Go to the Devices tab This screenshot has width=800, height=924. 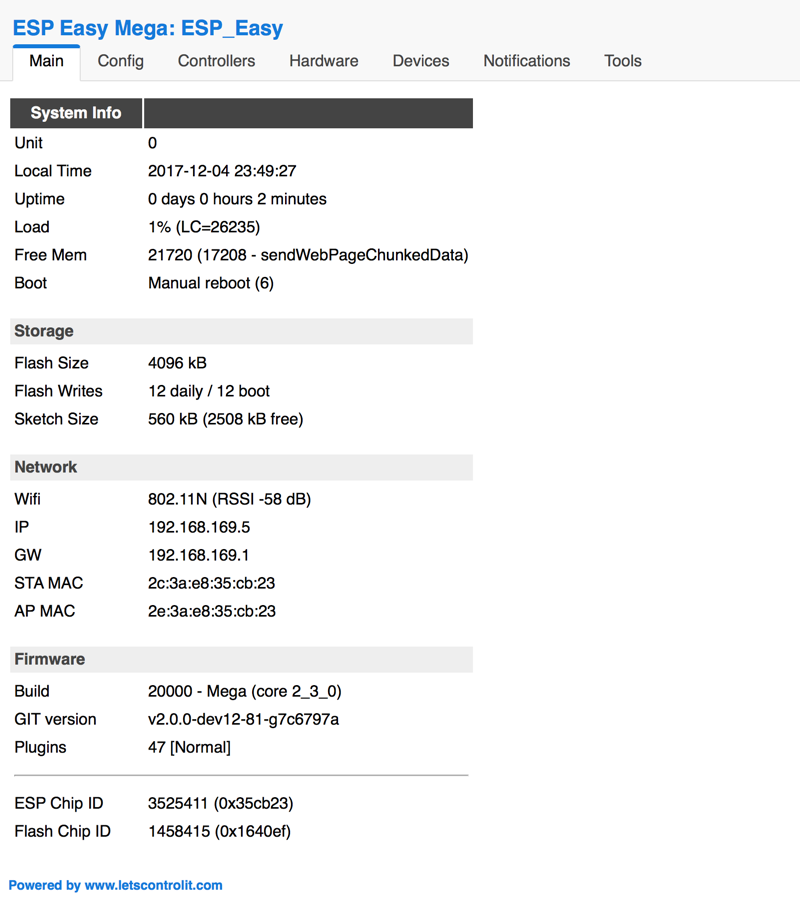(x=420, y=61)
